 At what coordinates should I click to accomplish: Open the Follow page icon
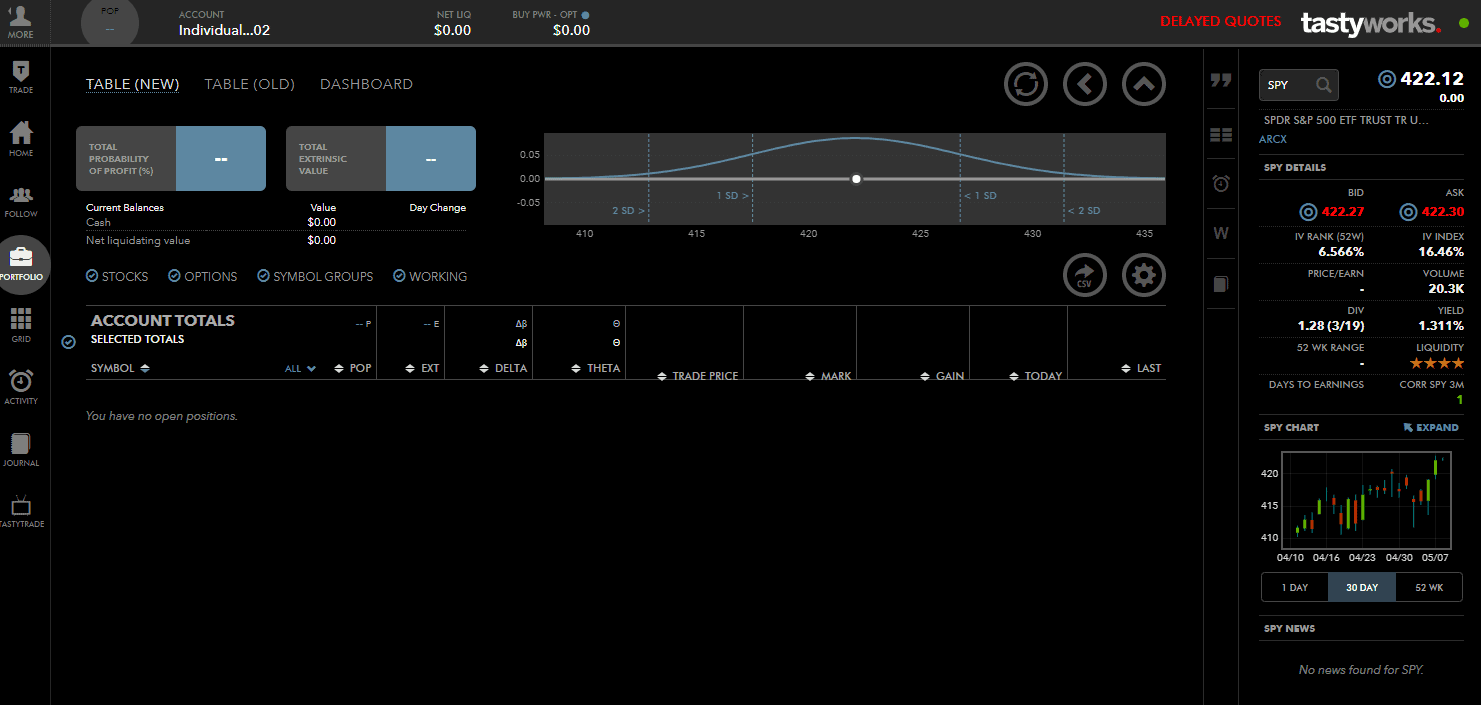click(21, 200)
